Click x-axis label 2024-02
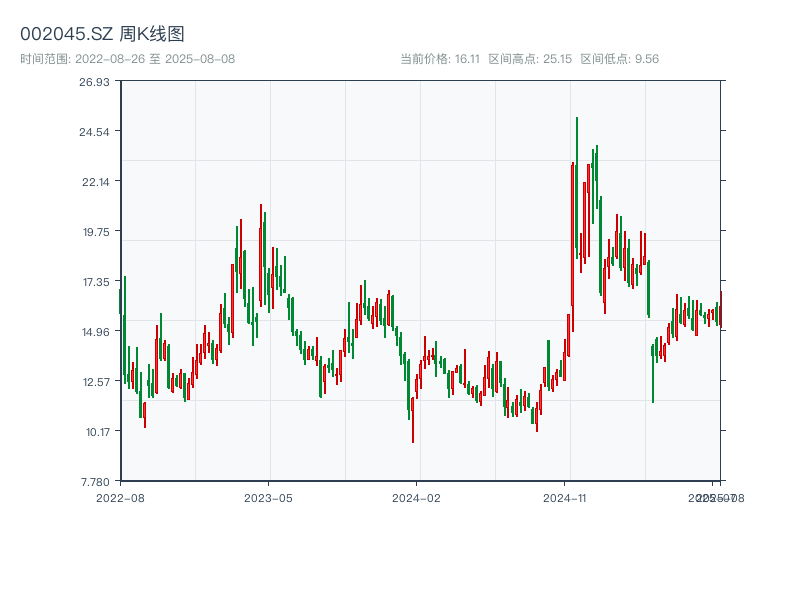Image resolution: width=800 pixels, height=600 pixels. tap(416, 498)
